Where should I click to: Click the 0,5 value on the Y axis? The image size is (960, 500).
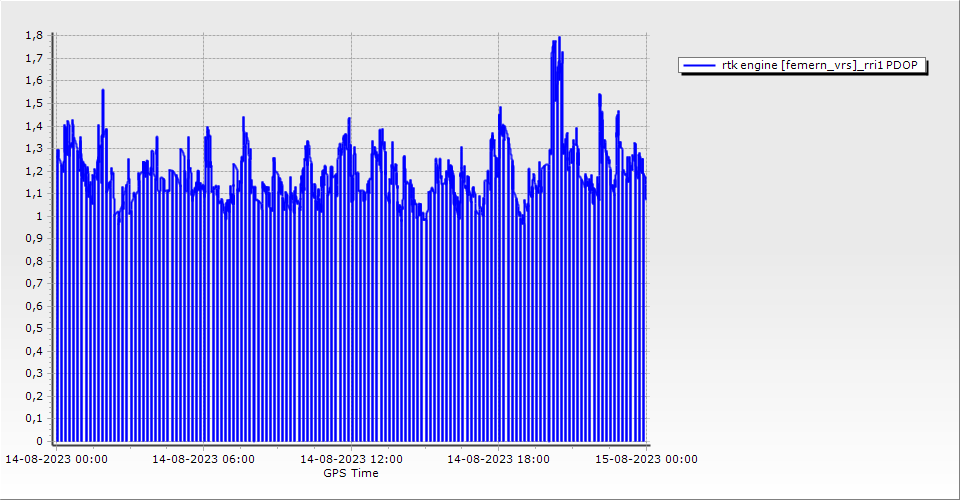34,329
